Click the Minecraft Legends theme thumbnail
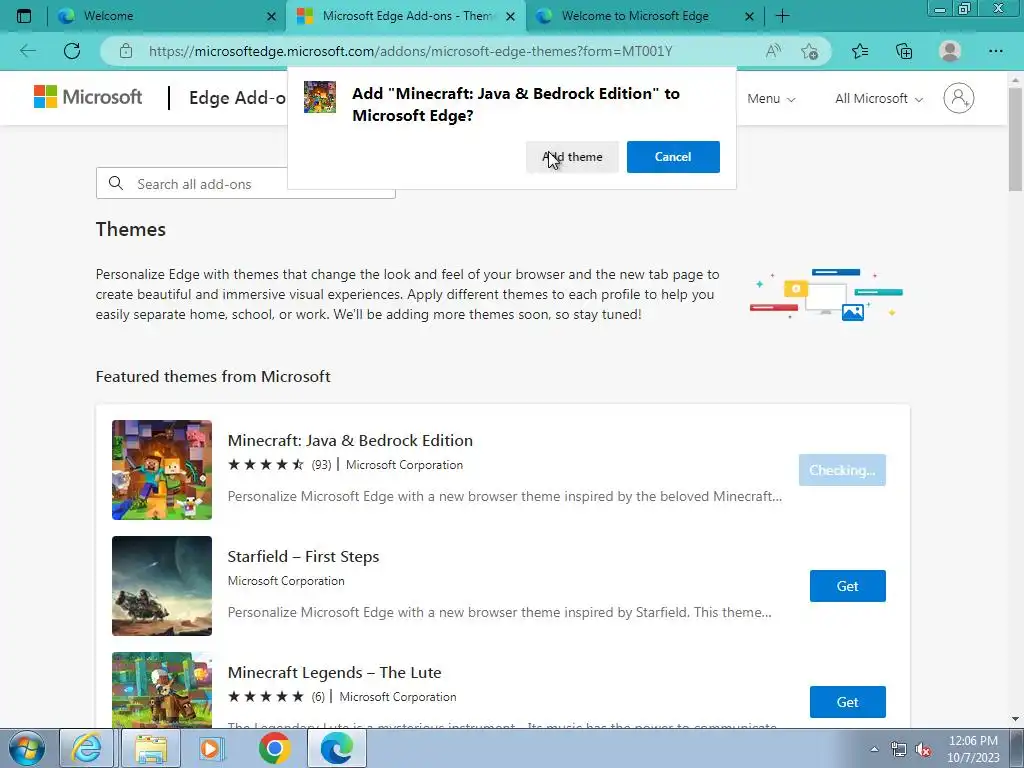Screen dimensions: 1024x768 [162, 690]
